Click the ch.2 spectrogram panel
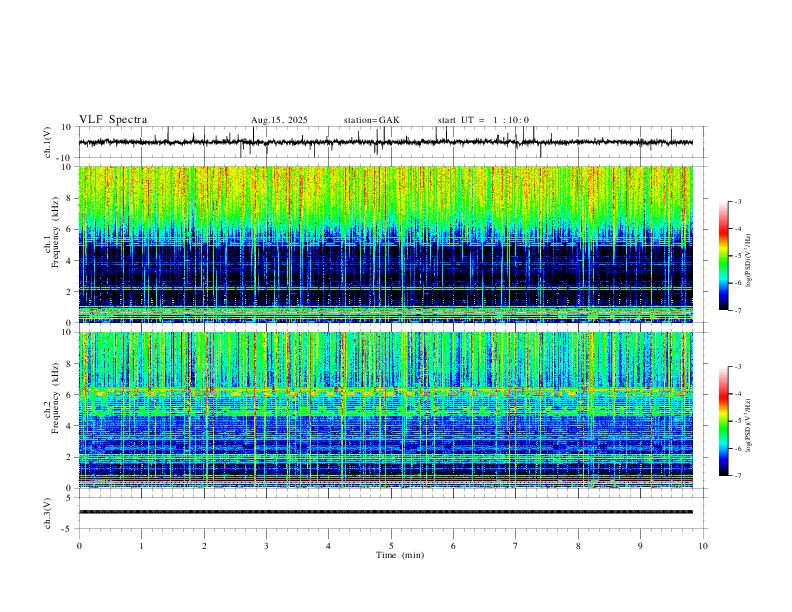Viewport: 792px width, 612px height. [386, 410]
